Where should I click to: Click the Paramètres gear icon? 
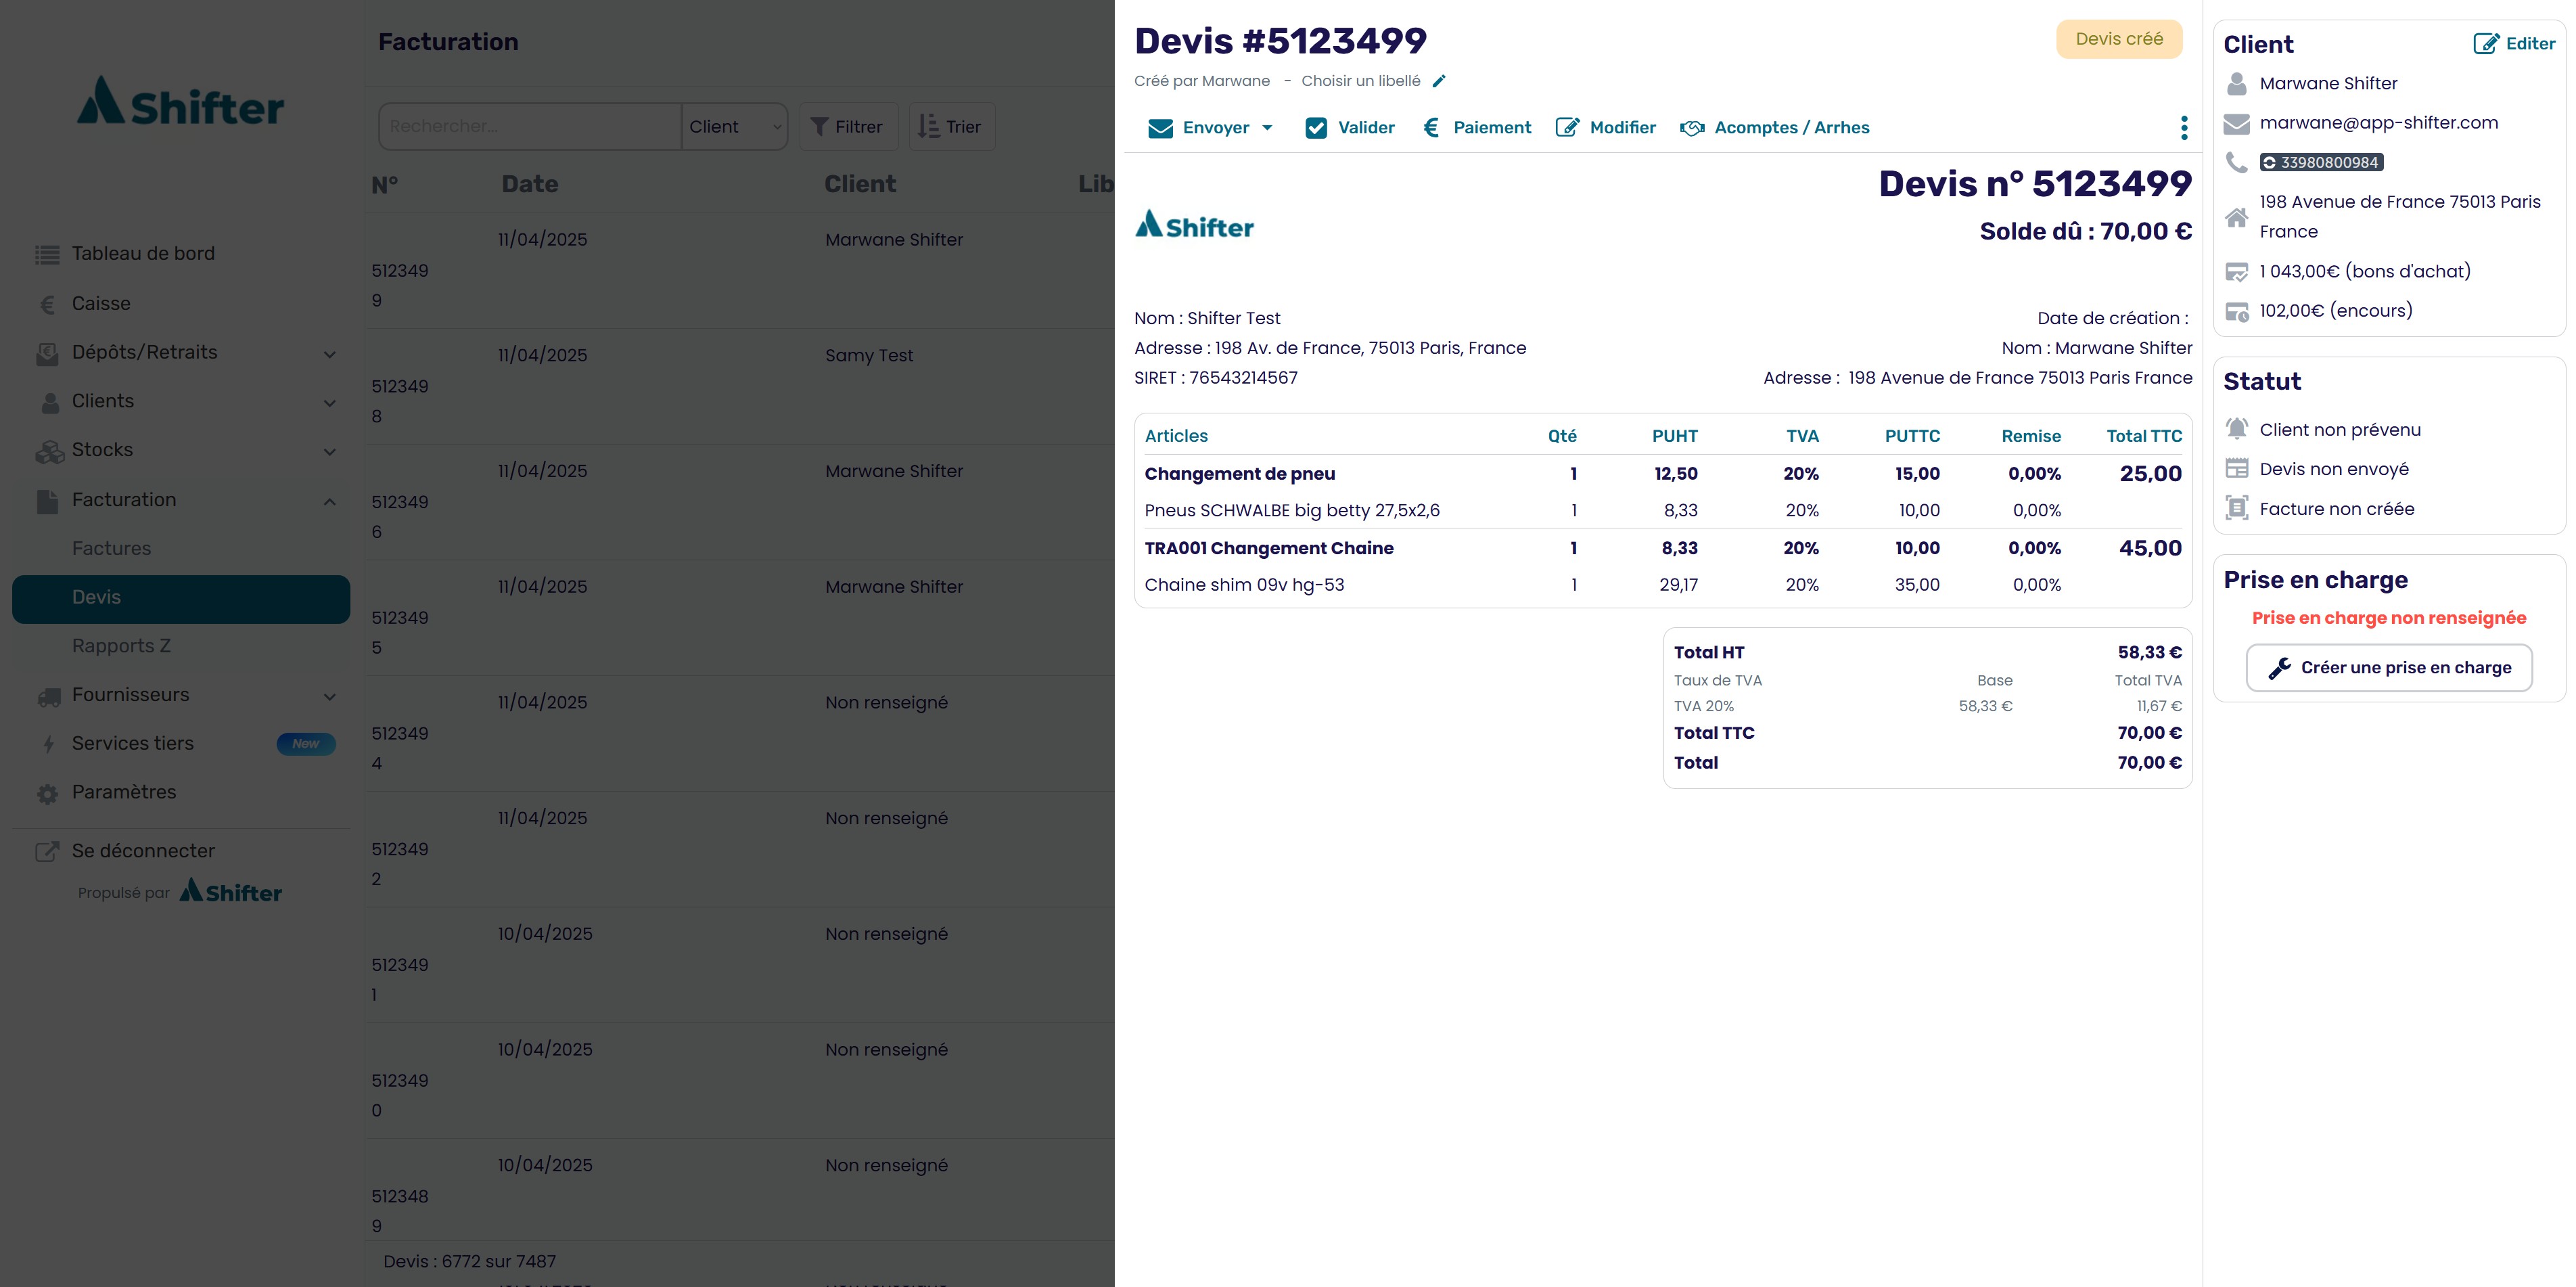click(x=47, y=794)
